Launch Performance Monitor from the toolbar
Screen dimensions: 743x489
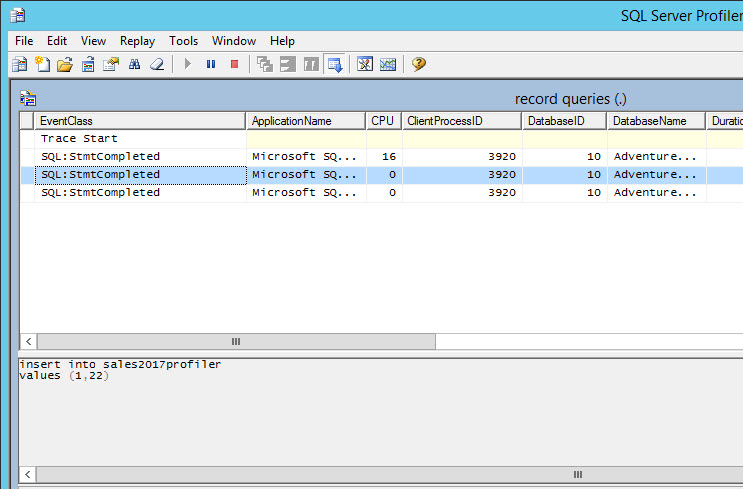[388, 64]
